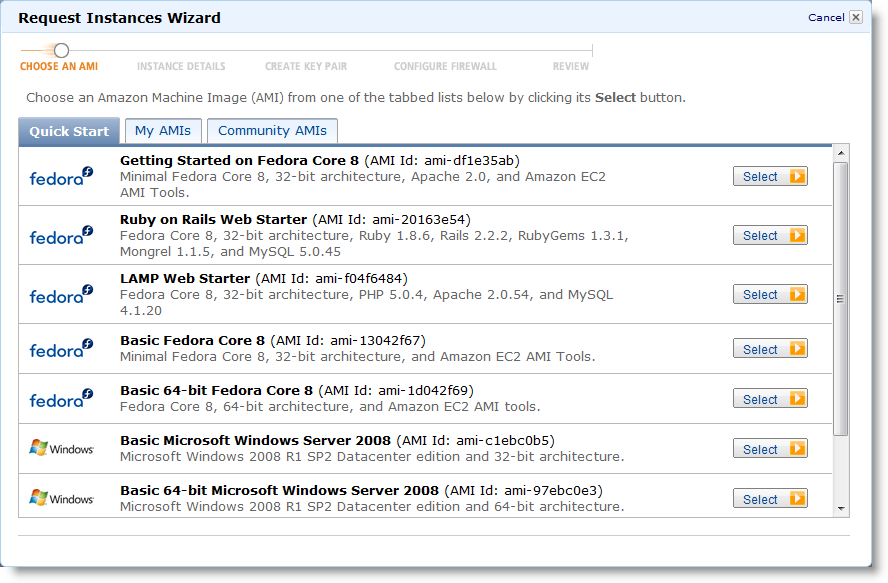Click the Basic Microsoft Windows Server 2008 title
888x583 pixels.
point(255,440)
